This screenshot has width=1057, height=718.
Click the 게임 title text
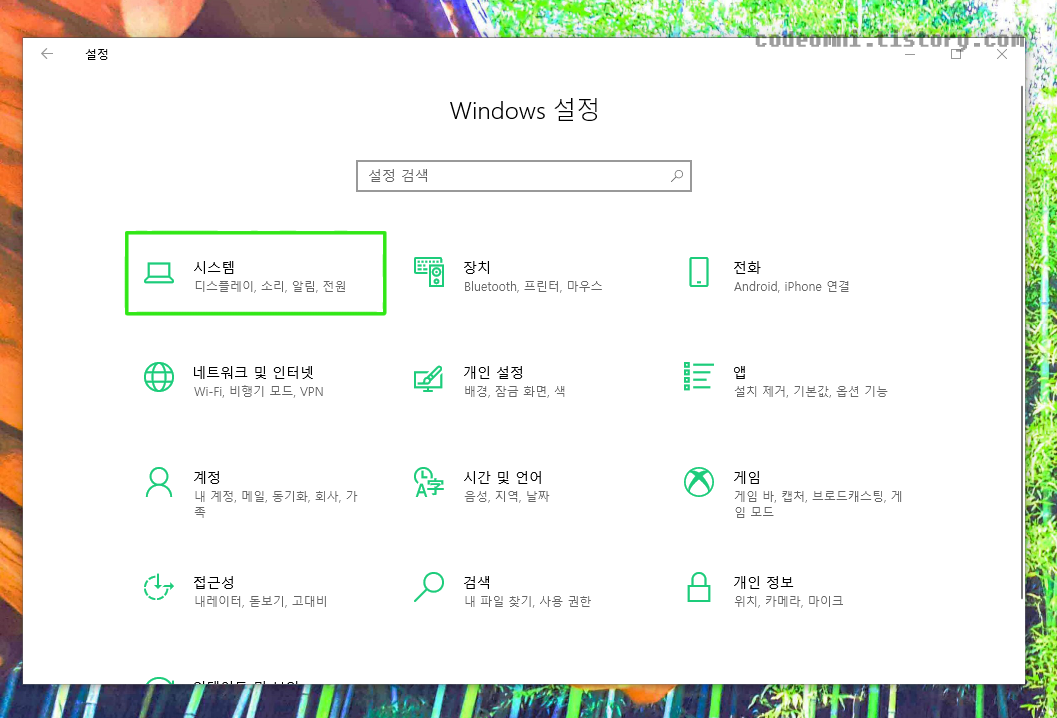point(747,477)
